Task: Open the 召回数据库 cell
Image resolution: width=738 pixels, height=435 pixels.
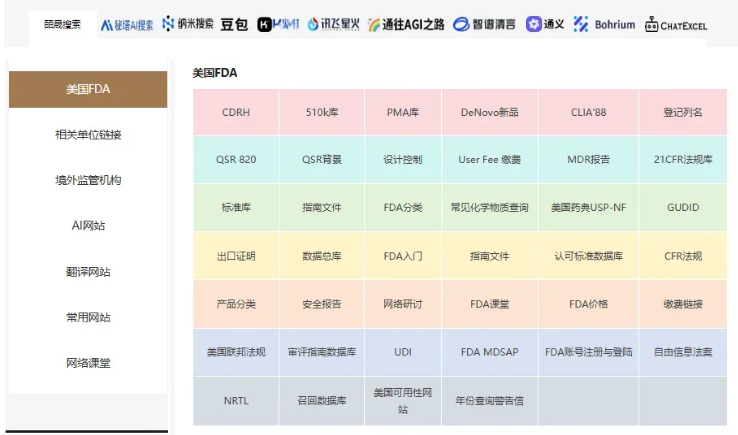Action: coord(322,401)
